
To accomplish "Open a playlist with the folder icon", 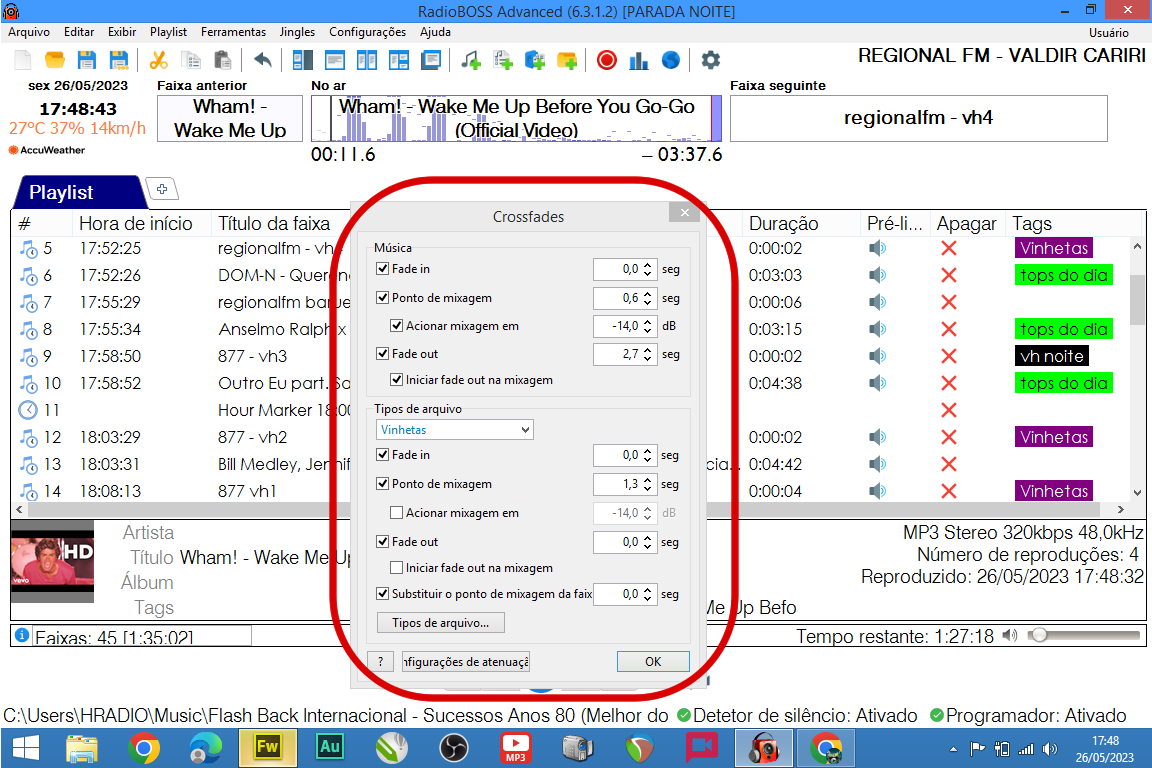I will pos(54,60).
